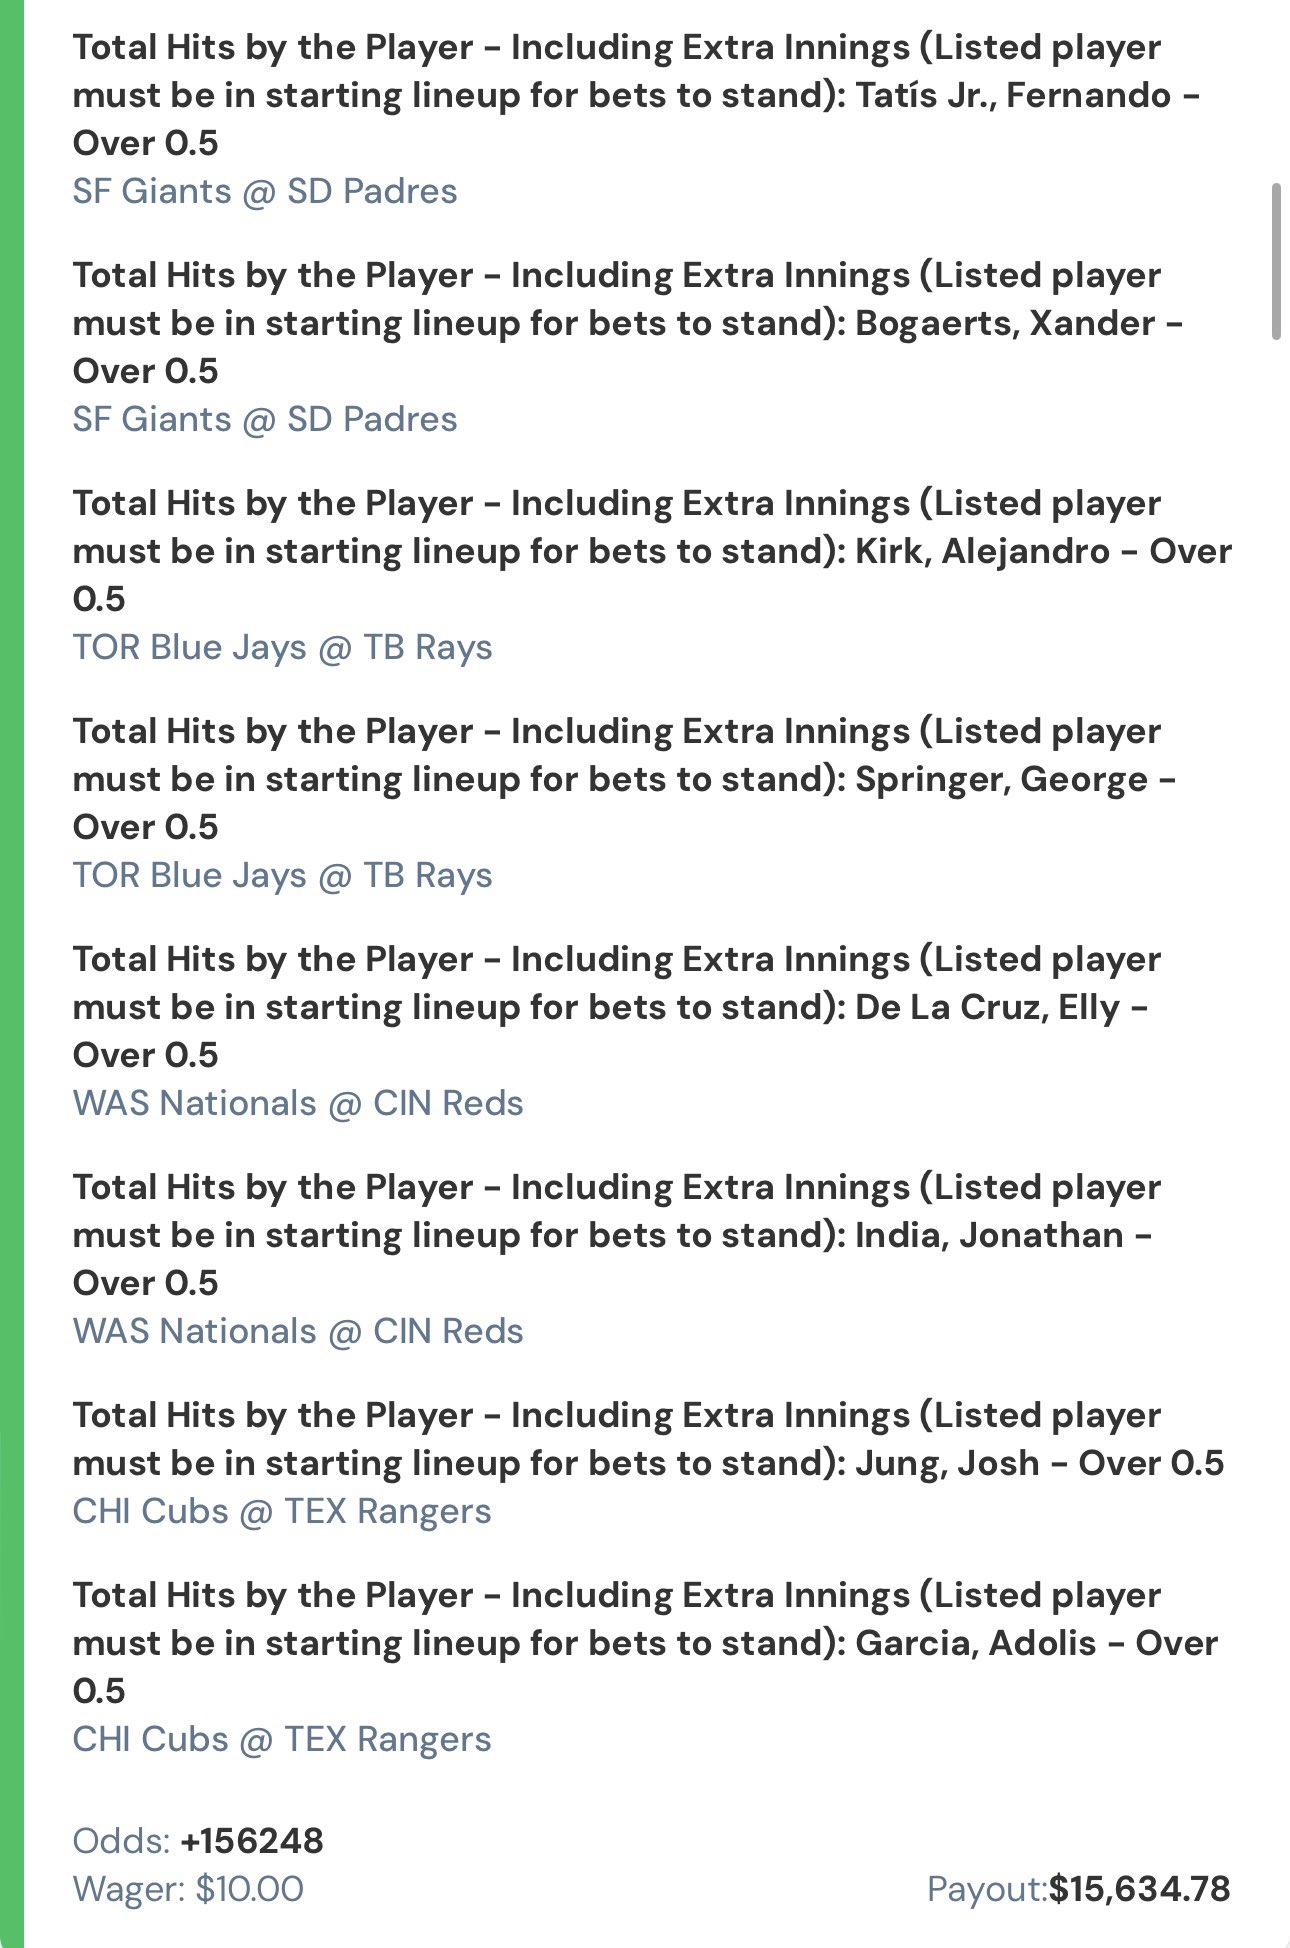Click the vertical scrollbar thumb
1290x1948 pixels.
tap(1275, 262)
